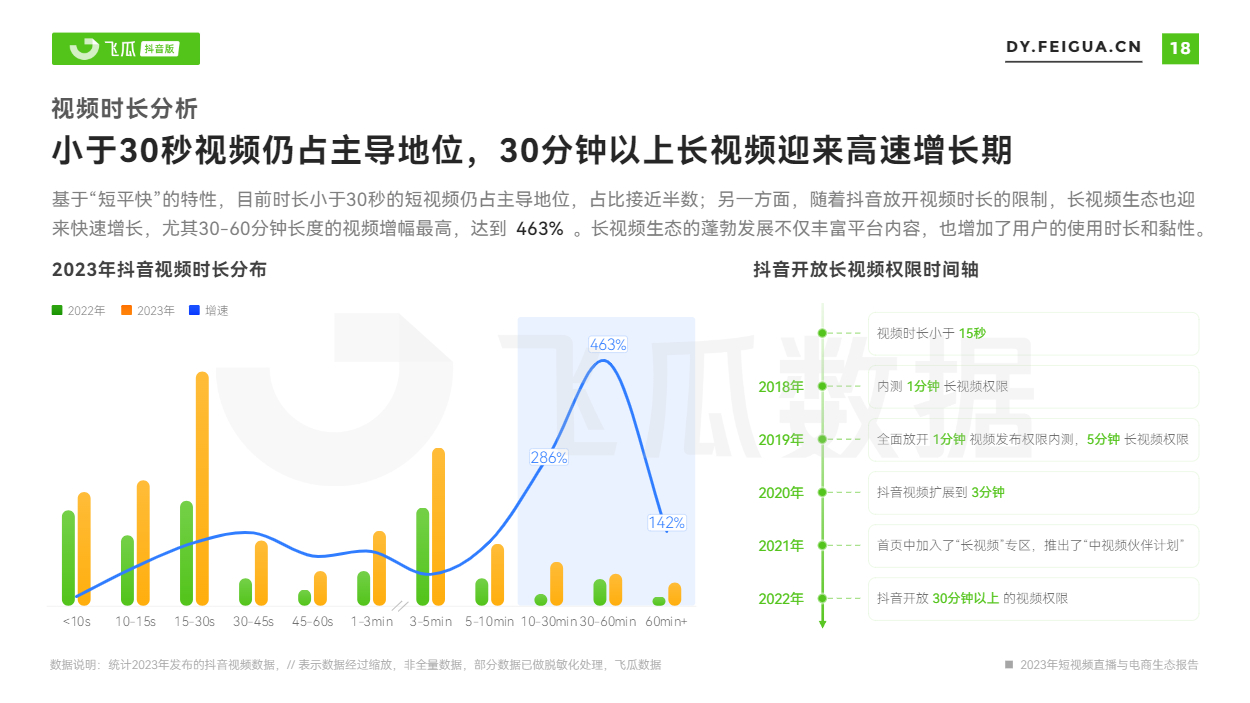1250x703 pixels.
Task: Click the timeline dot beside 2018年
Action: (822, 386)
